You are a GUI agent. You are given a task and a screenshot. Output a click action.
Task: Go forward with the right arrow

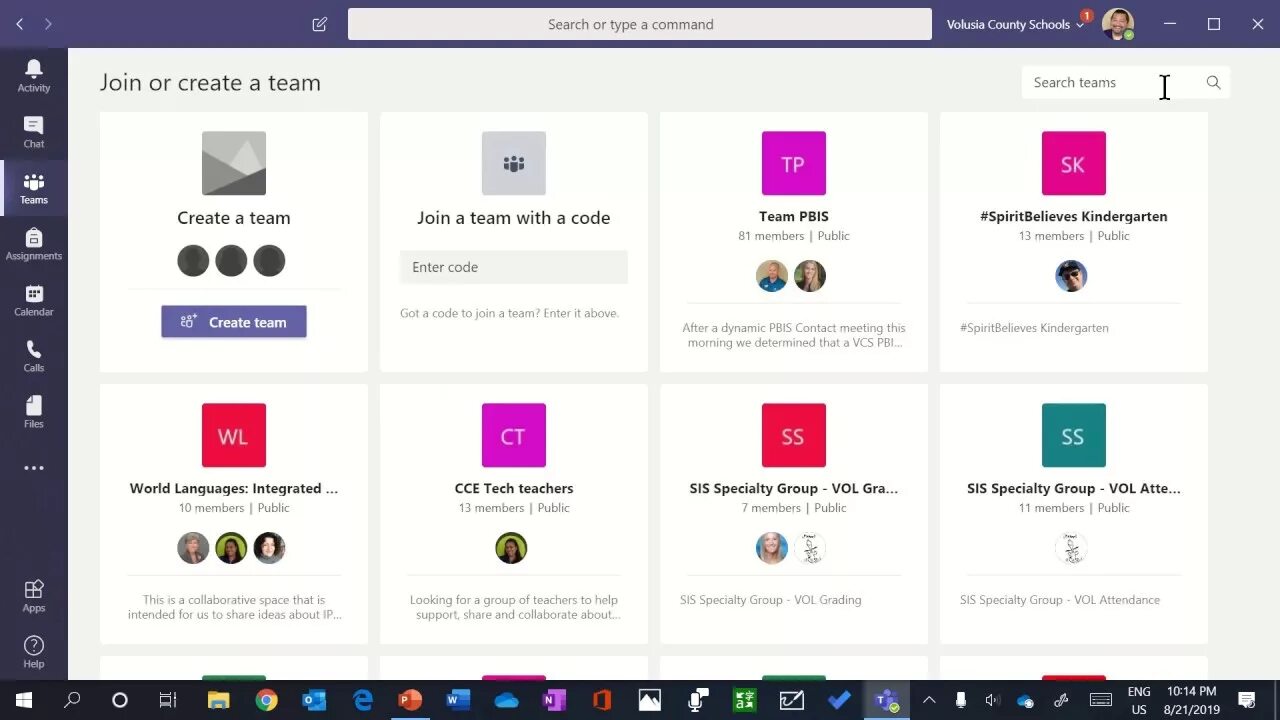pyautogui.click(x=48, y=24)
